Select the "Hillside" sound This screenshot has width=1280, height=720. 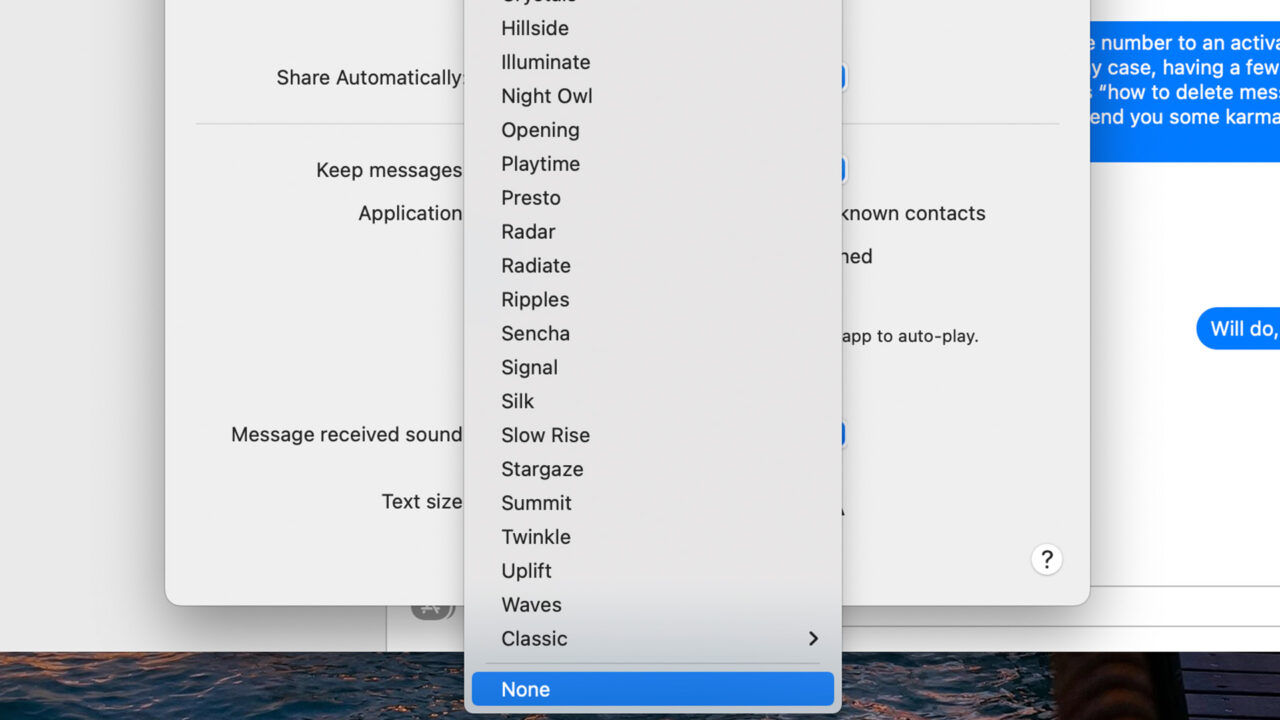534,28
